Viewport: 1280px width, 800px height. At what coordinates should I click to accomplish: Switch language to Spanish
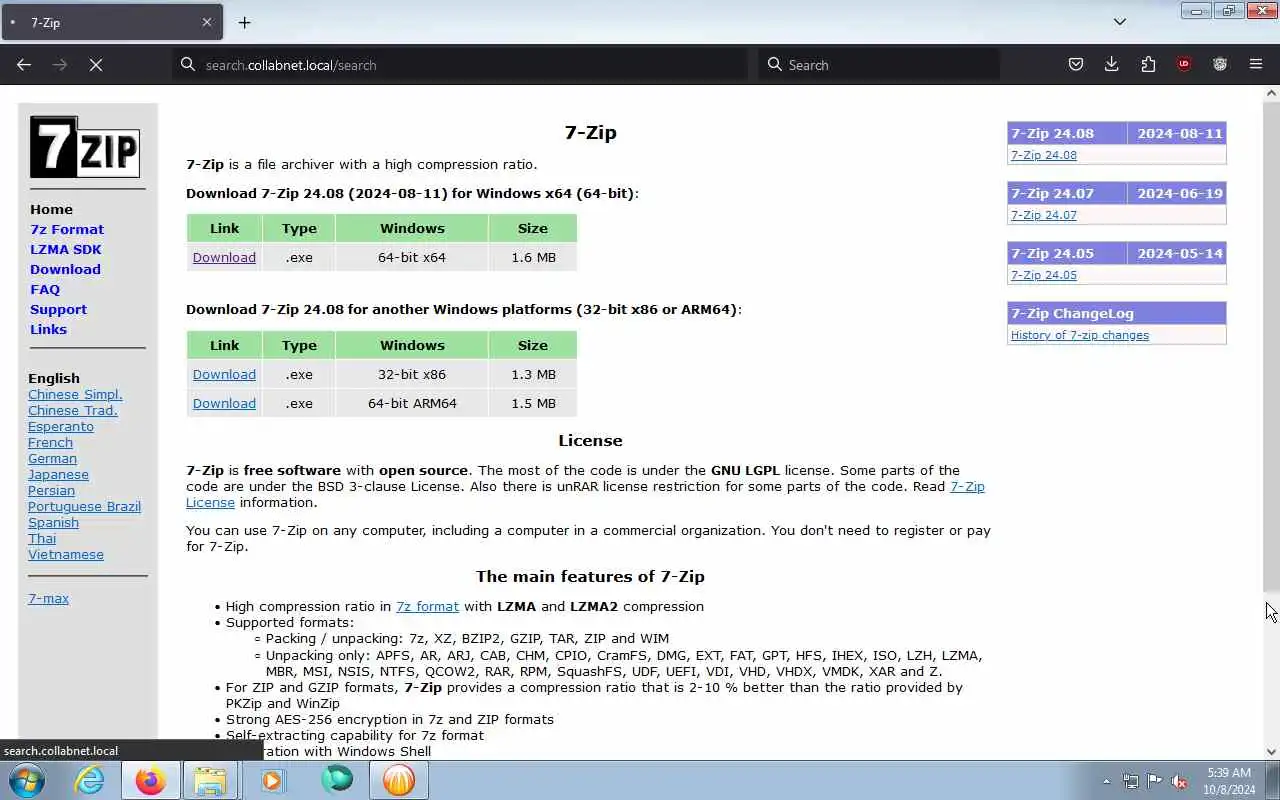point(53,522)
